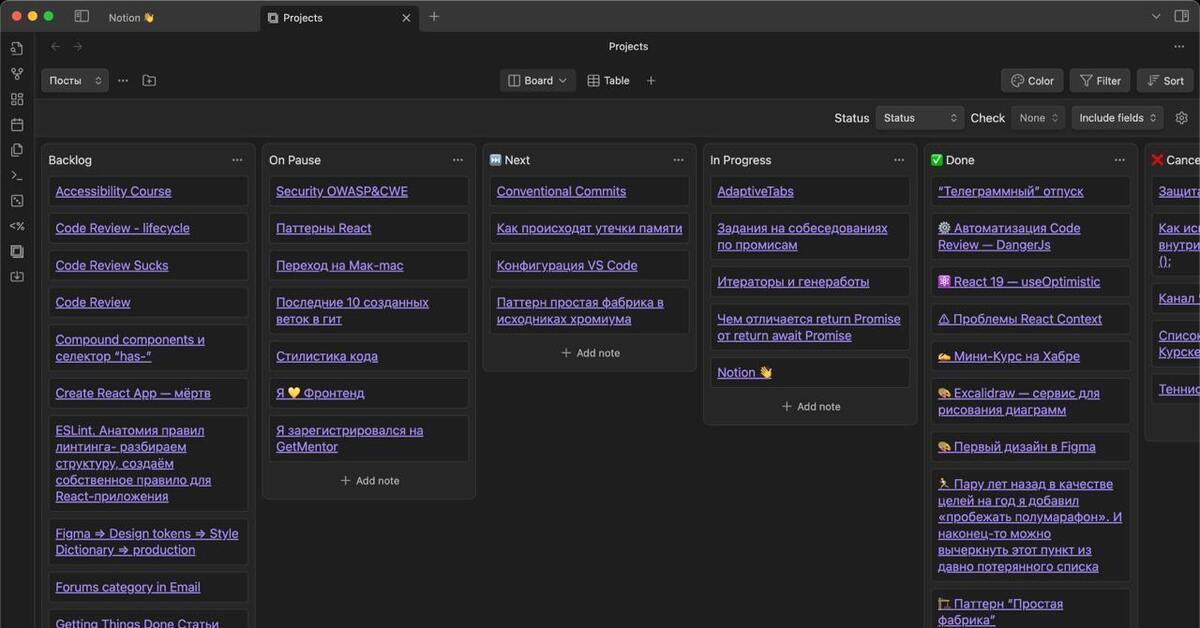Toggle the right sidebar icon in the title bar
Image resolution: width=1200 pixels, height=628 pixels.
point(1181,17)
